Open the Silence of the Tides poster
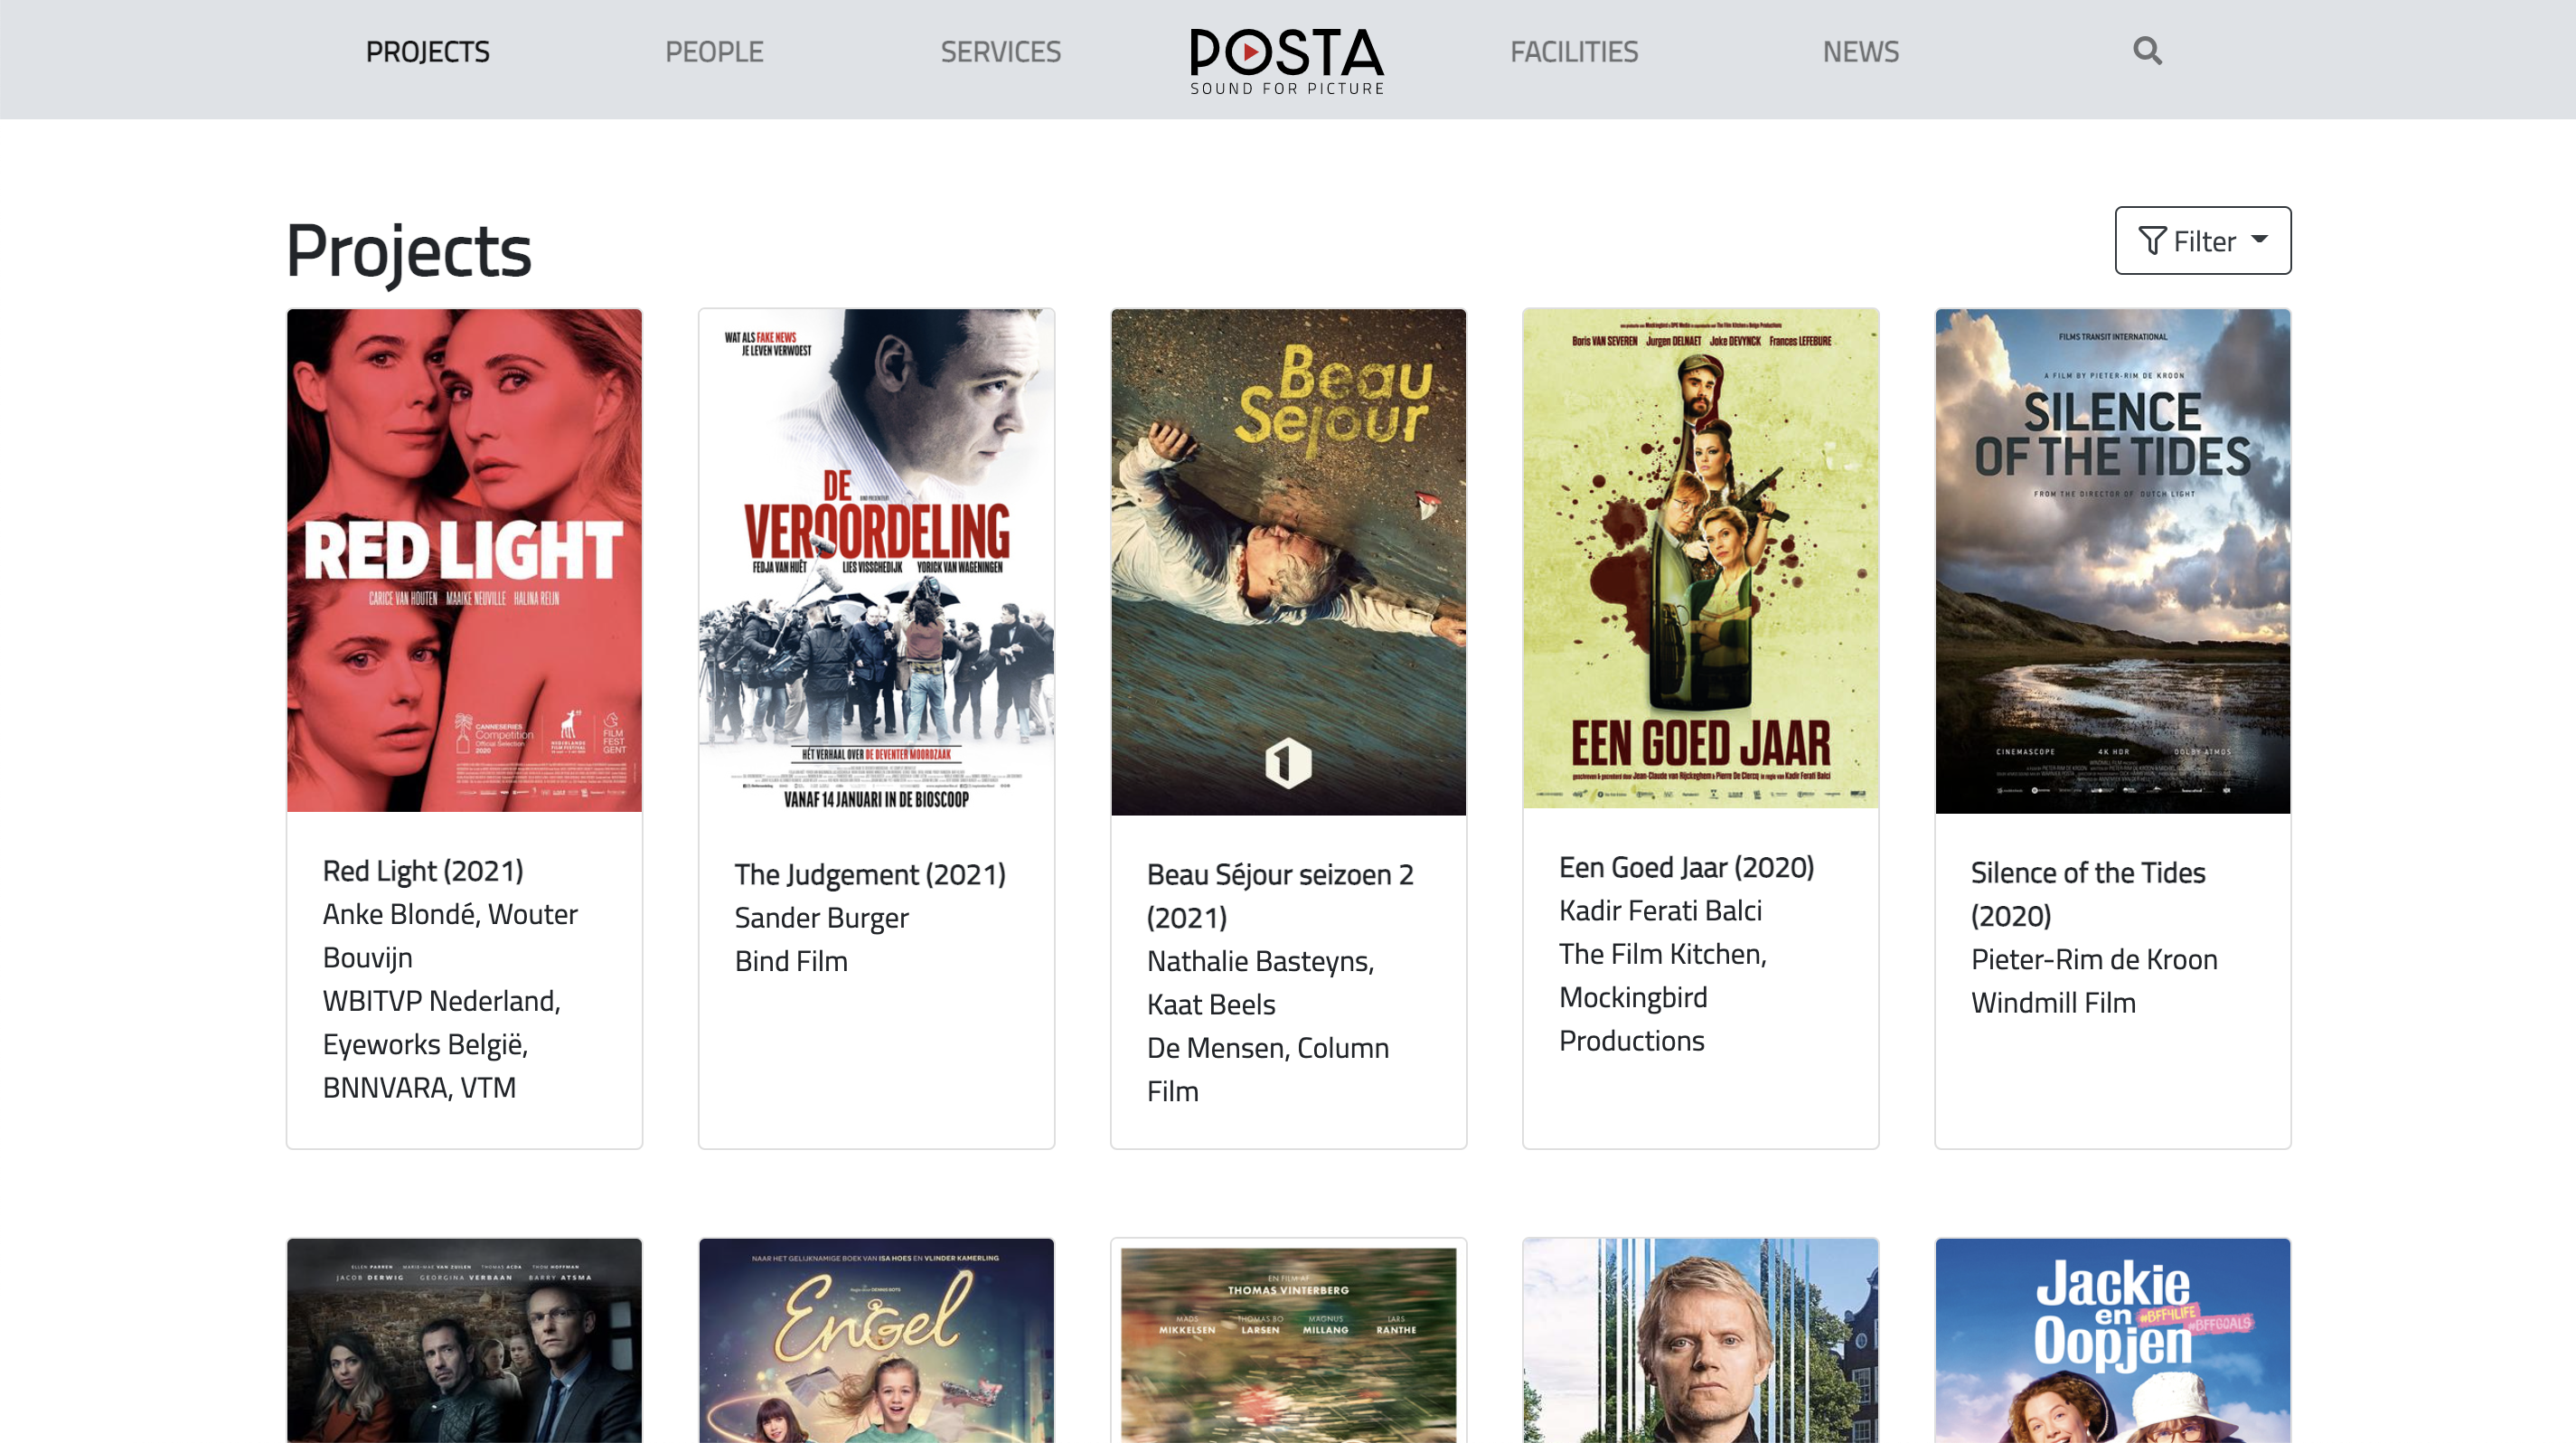The height and width of the screenshot is (1443, 2576). [x=2112, y=561]
